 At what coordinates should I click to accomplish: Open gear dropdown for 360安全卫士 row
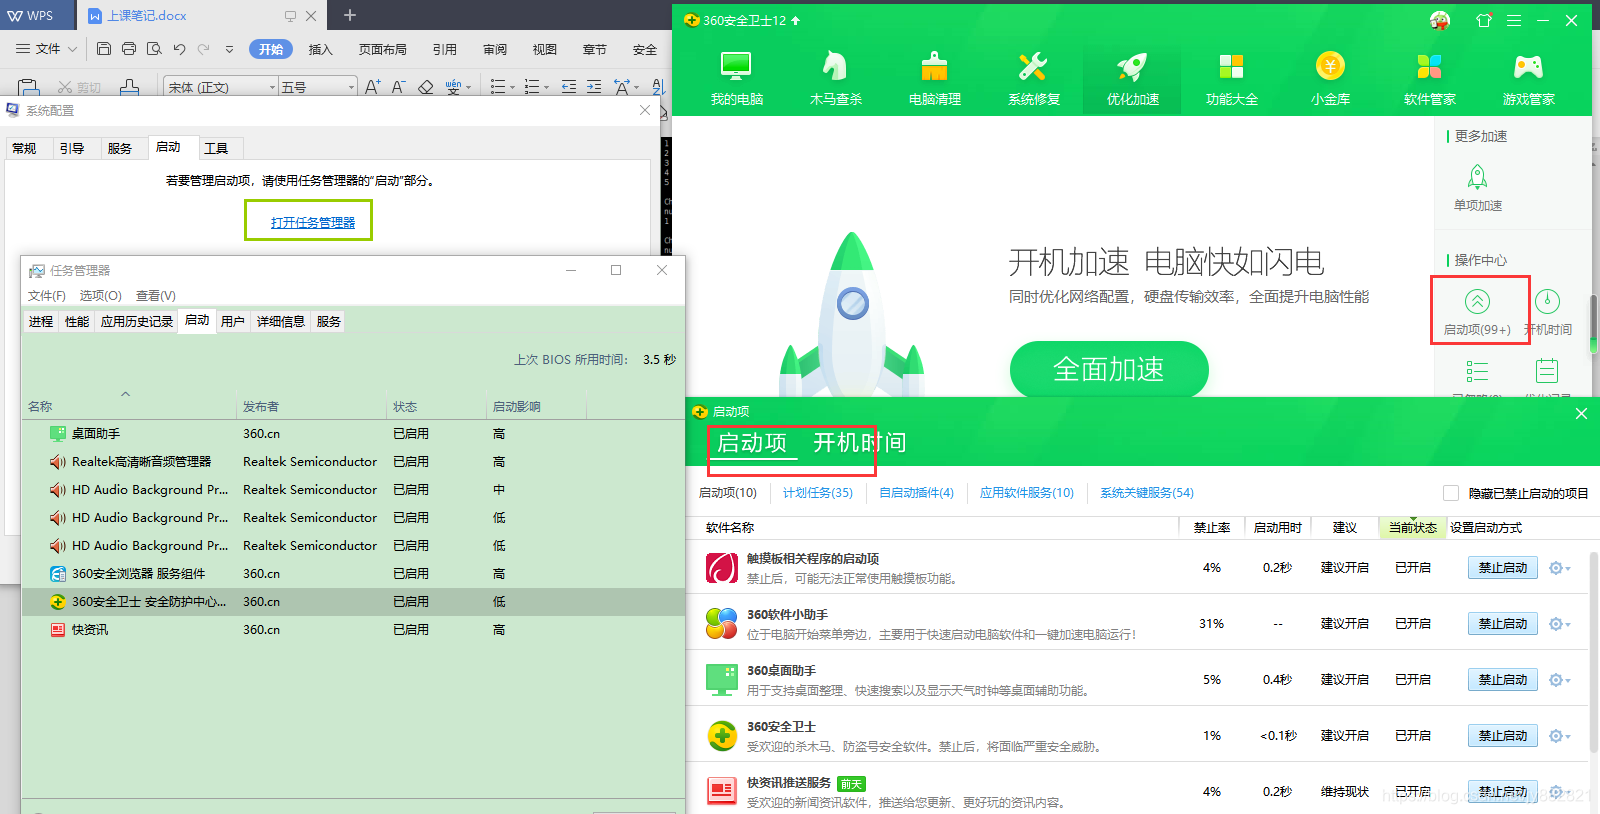[1559, 736]
